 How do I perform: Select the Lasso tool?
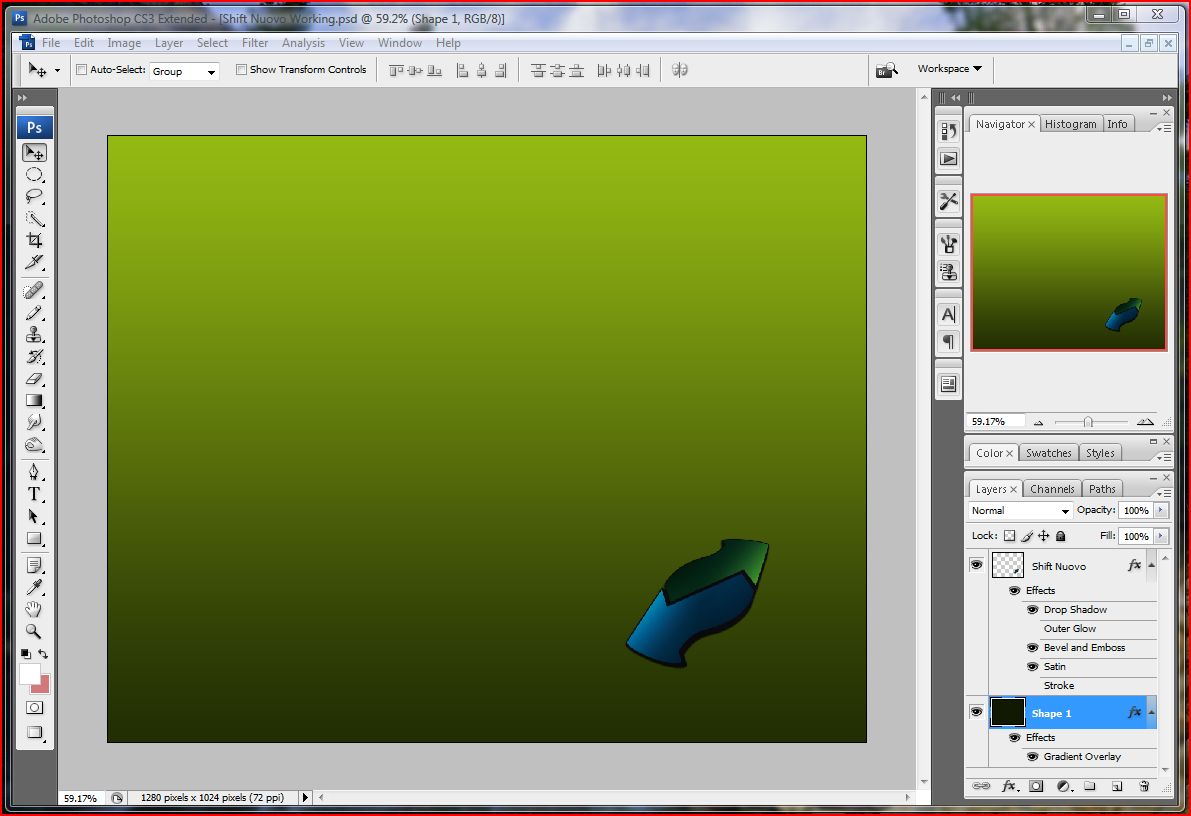tap(35, 196)
